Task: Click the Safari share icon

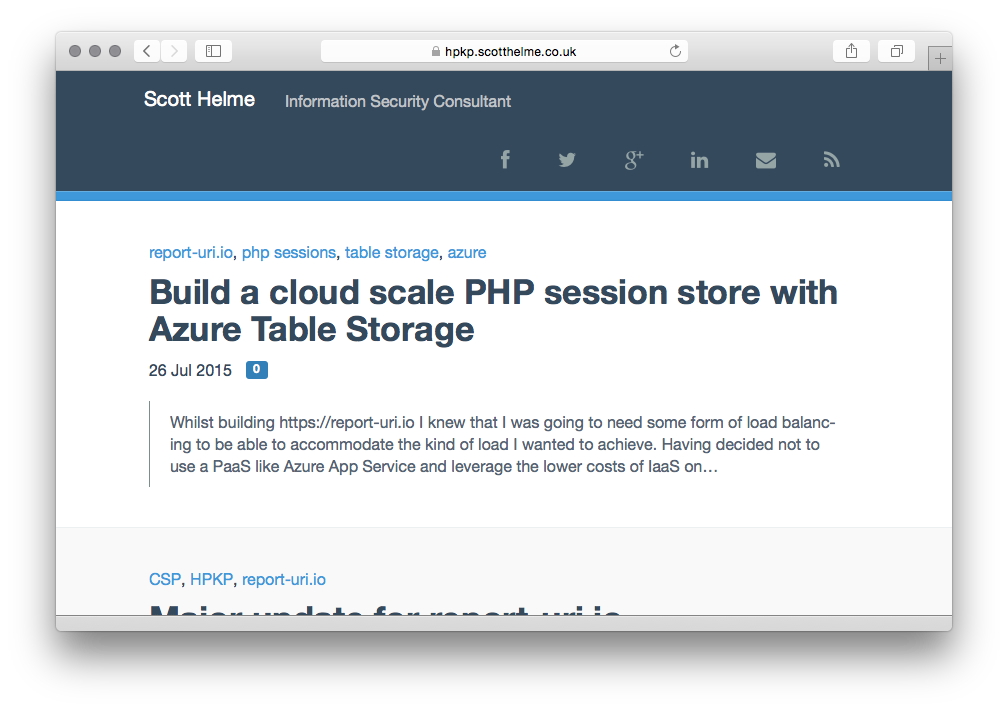Action: click(x=851, y=51)
